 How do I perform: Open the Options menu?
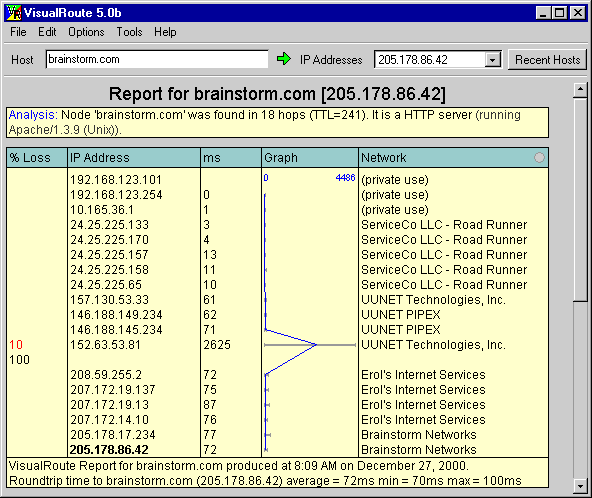pos(86,32)
